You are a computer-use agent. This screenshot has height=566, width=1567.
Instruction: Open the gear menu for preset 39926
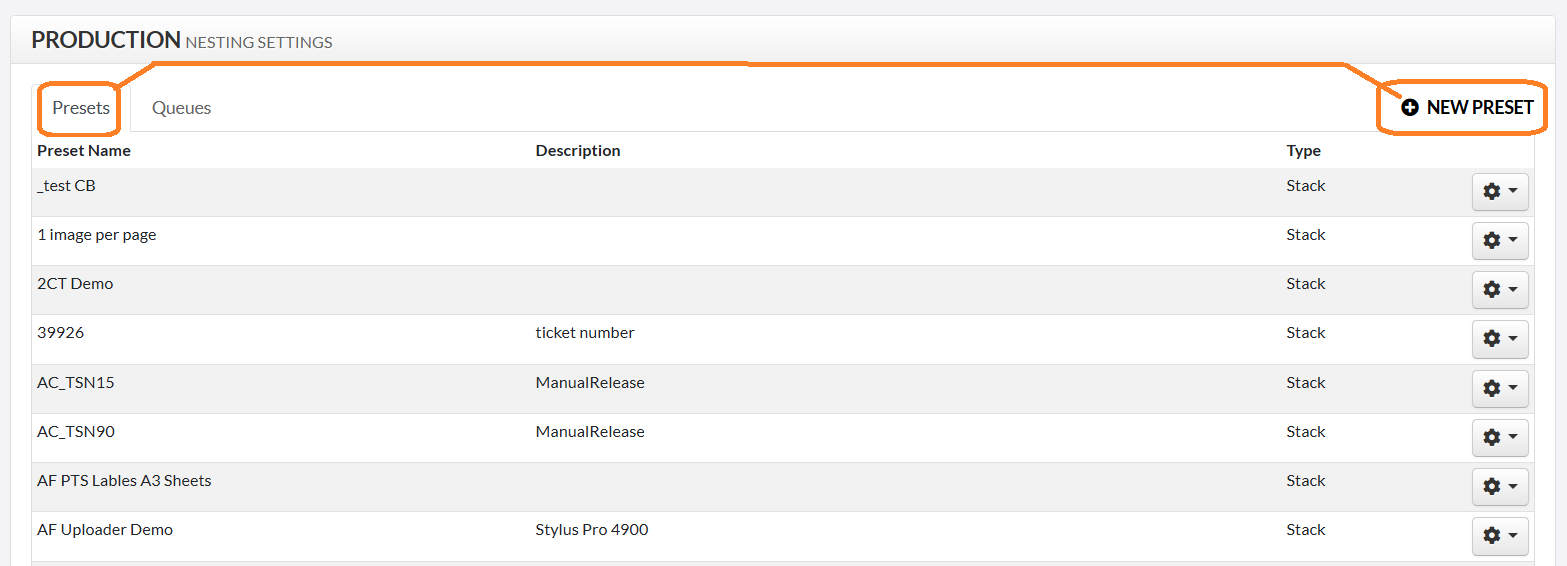(1500, 339)
